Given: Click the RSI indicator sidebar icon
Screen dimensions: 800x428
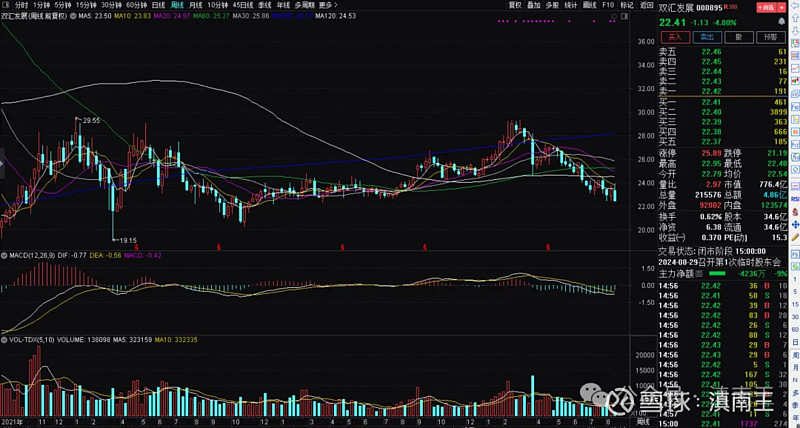Looking at the screenshot, I should pos(794,198).
